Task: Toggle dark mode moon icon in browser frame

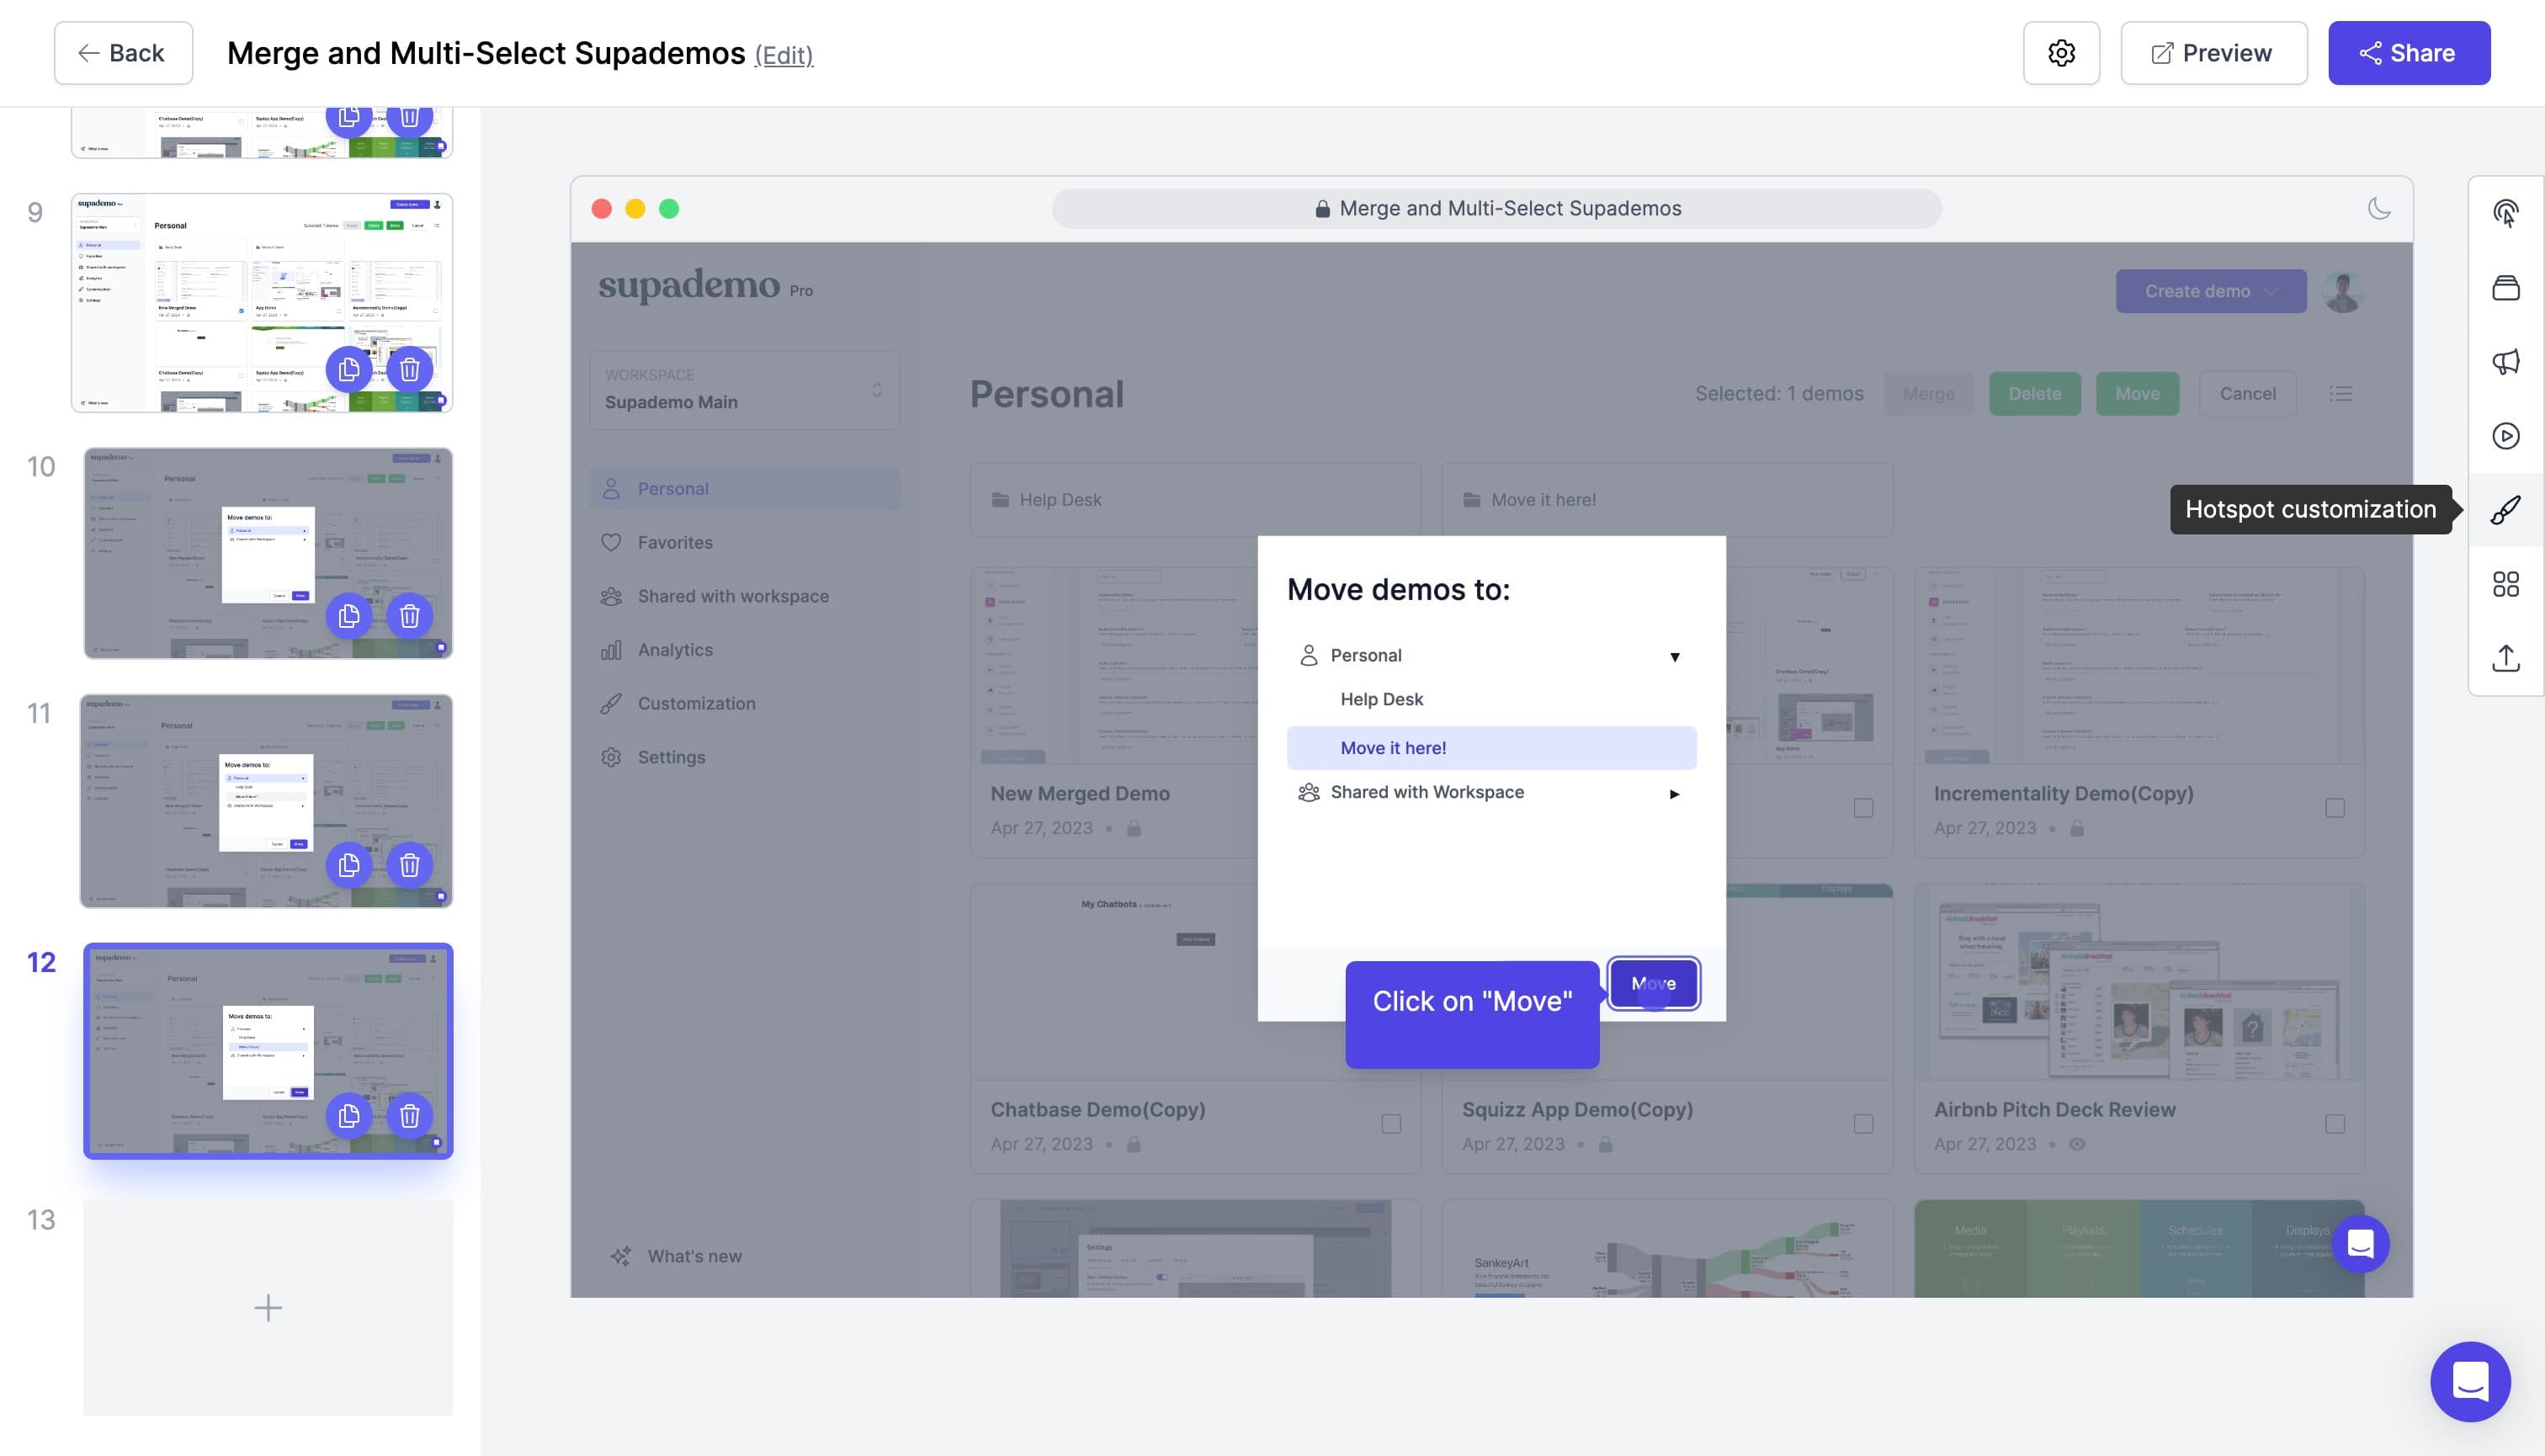Action: 2379,208
